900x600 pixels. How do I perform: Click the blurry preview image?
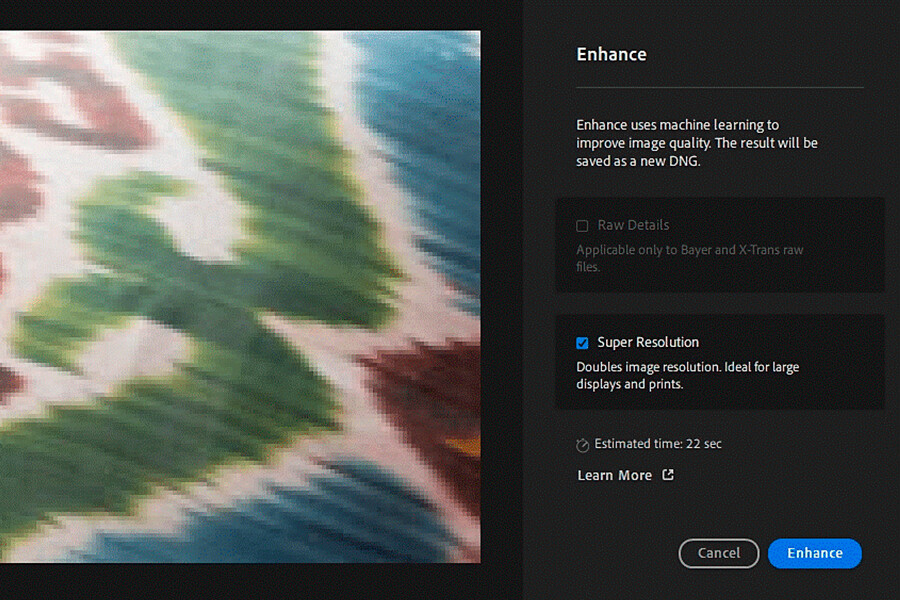pos(240,296)
